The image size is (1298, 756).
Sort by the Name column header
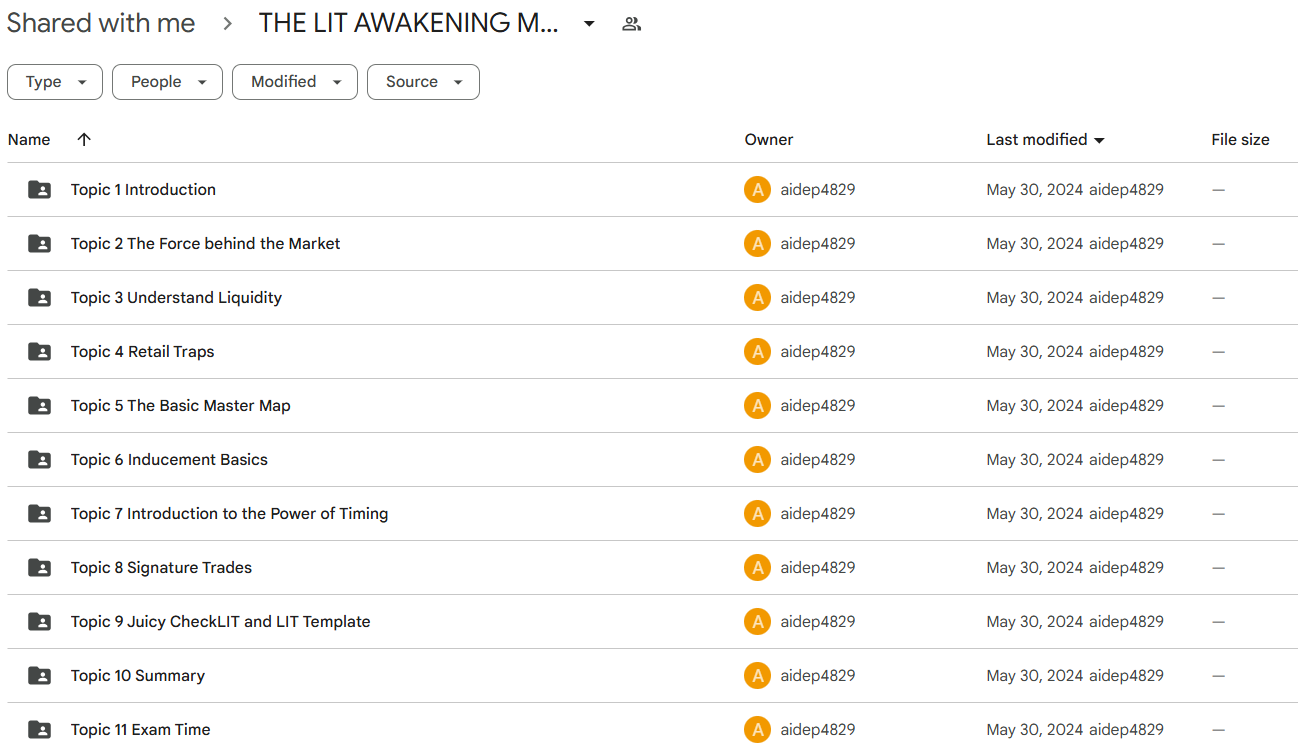click(29, 140)
